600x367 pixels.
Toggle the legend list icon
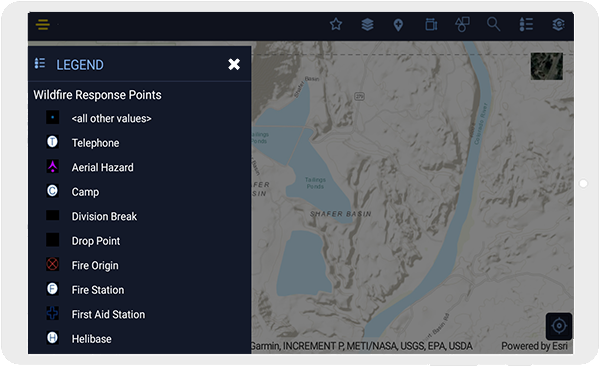tap(526, 24)
